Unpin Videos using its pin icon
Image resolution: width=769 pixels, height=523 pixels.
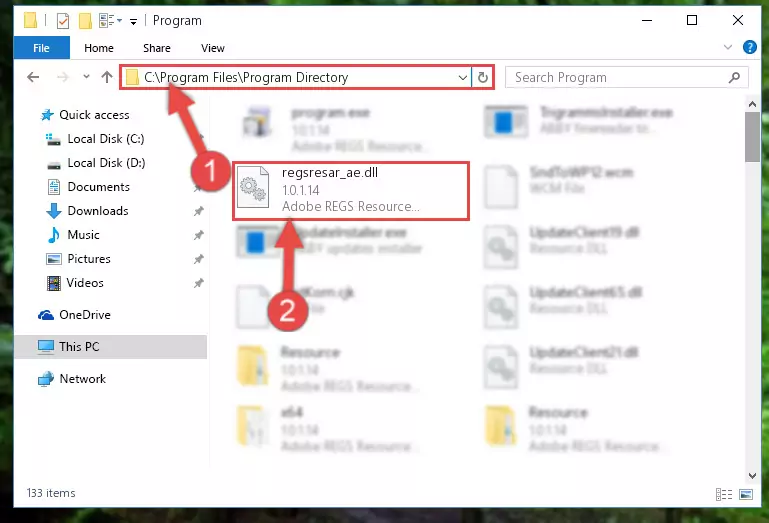click(x=199, y=283)
